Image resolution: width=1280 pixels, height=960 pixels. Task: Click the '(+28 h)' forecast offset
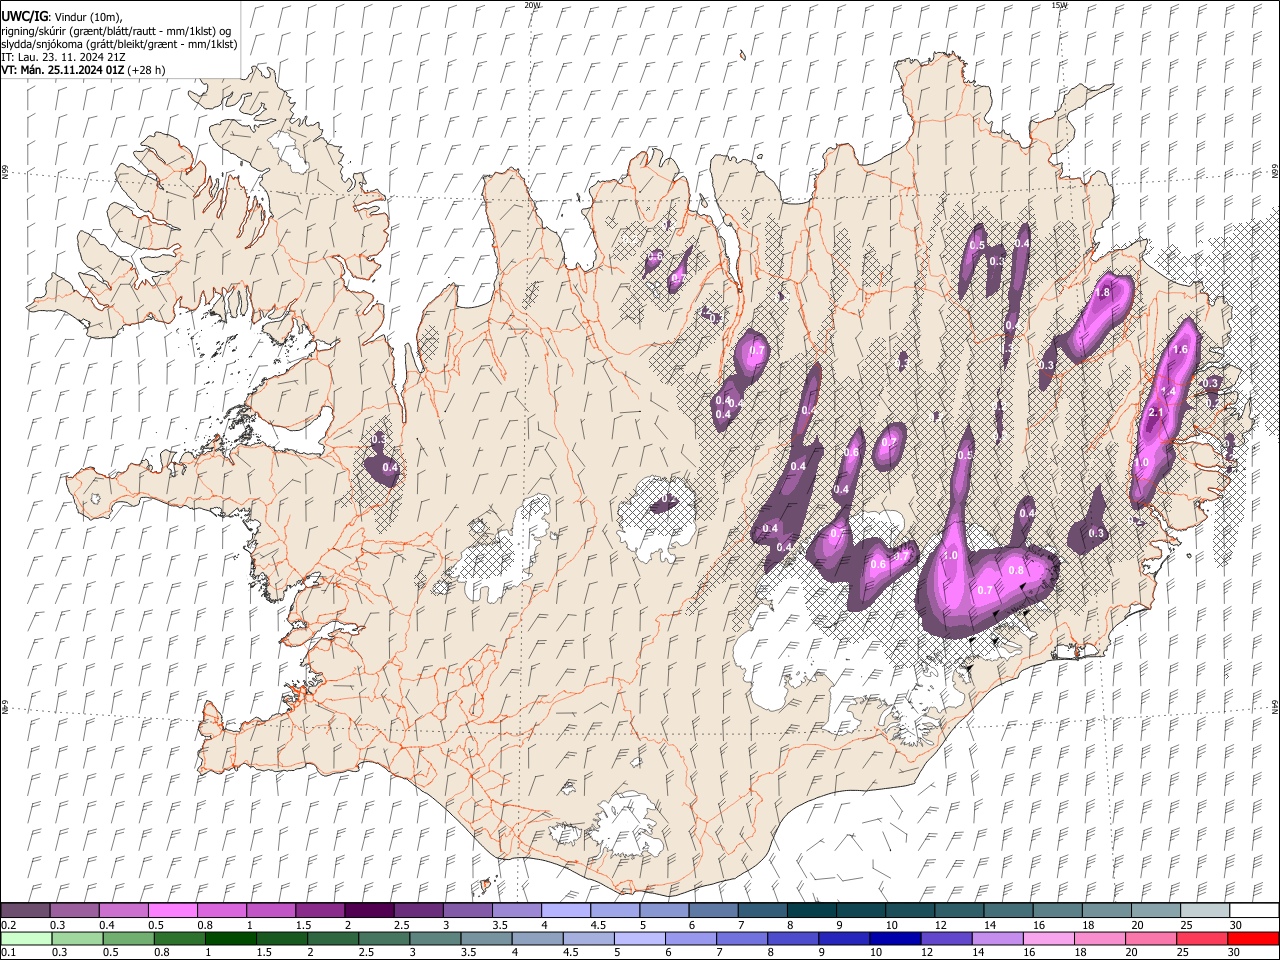coord(147,70)
